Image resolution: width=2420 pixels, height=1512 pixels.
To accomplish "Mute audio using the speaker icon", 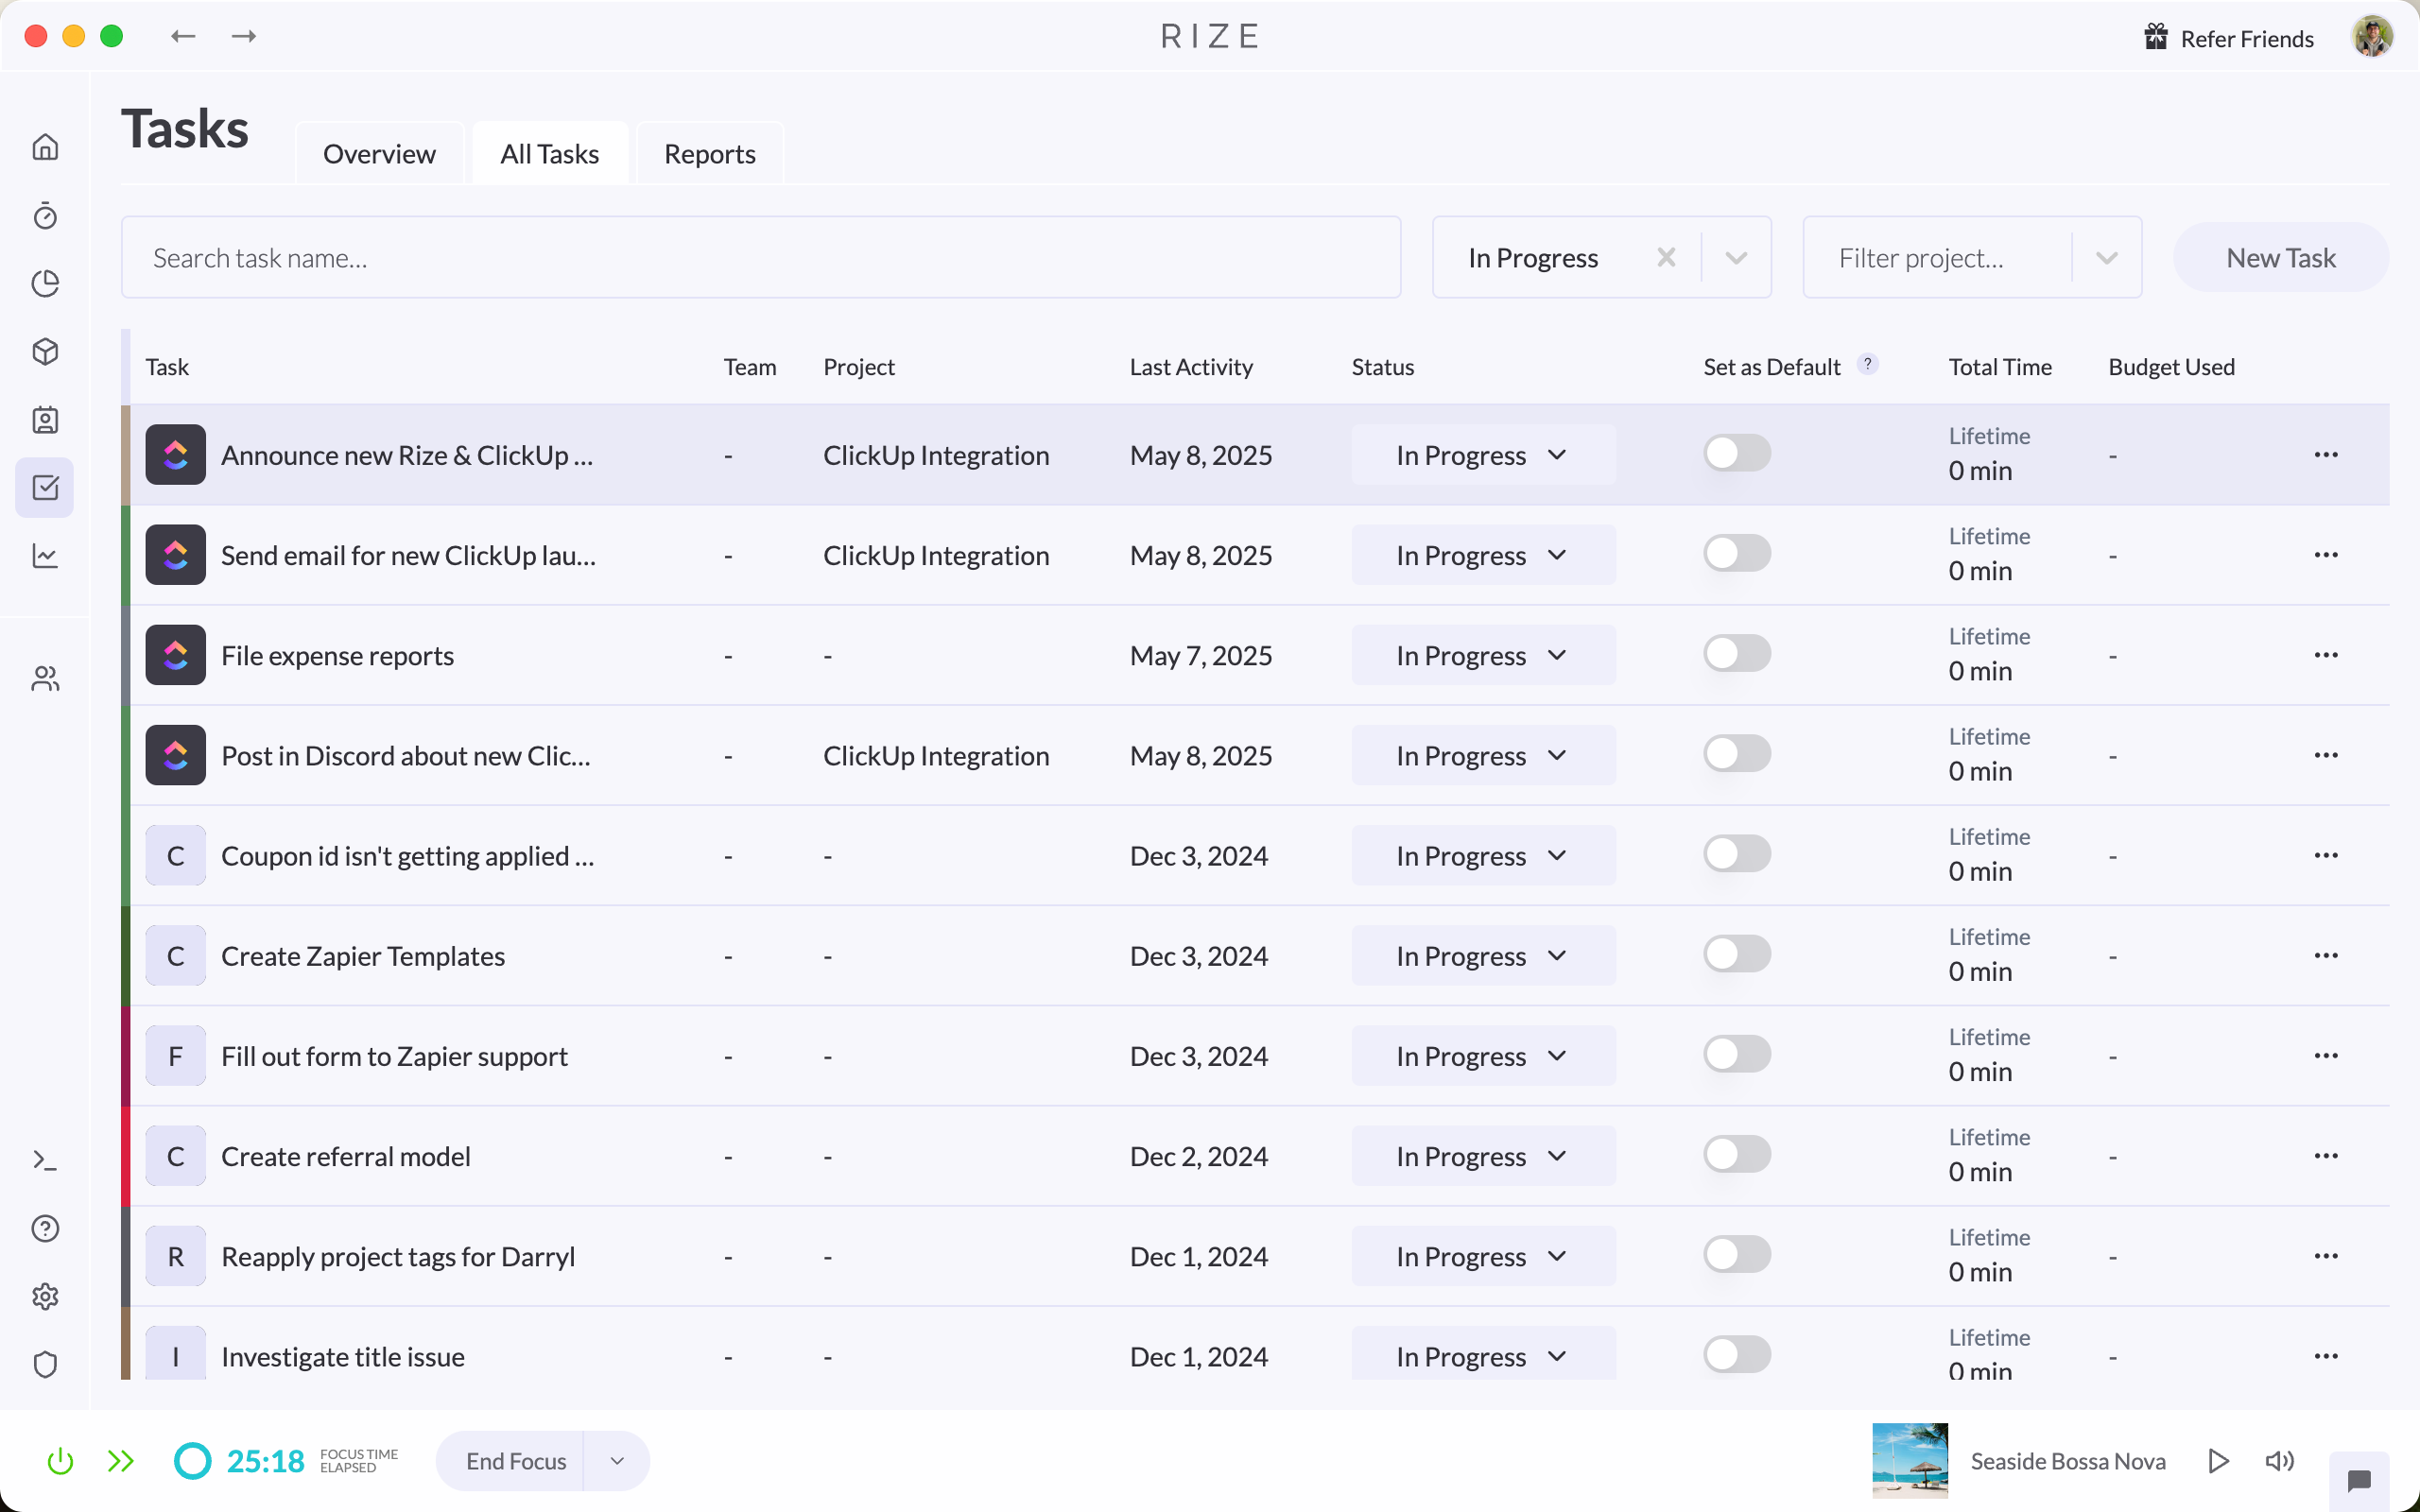I will tap(2280, 1460).
